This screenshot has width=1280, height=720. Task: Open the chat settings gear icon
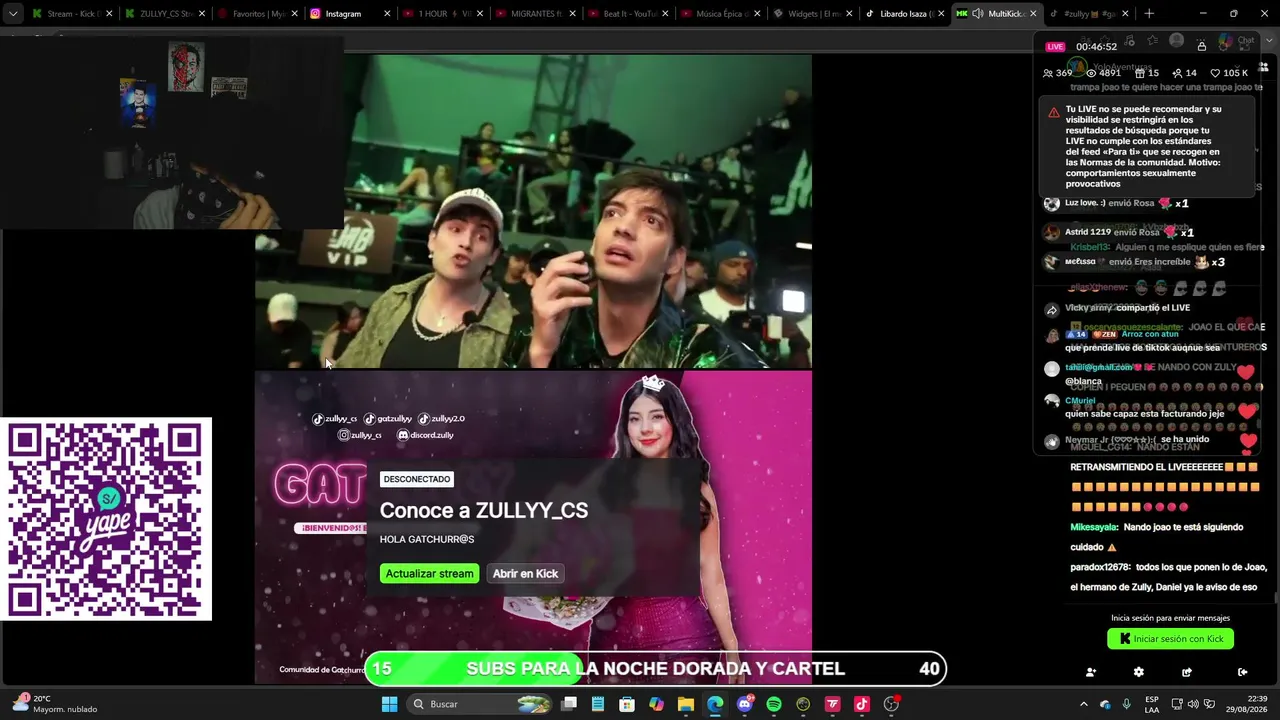[x=1138, y=672]
